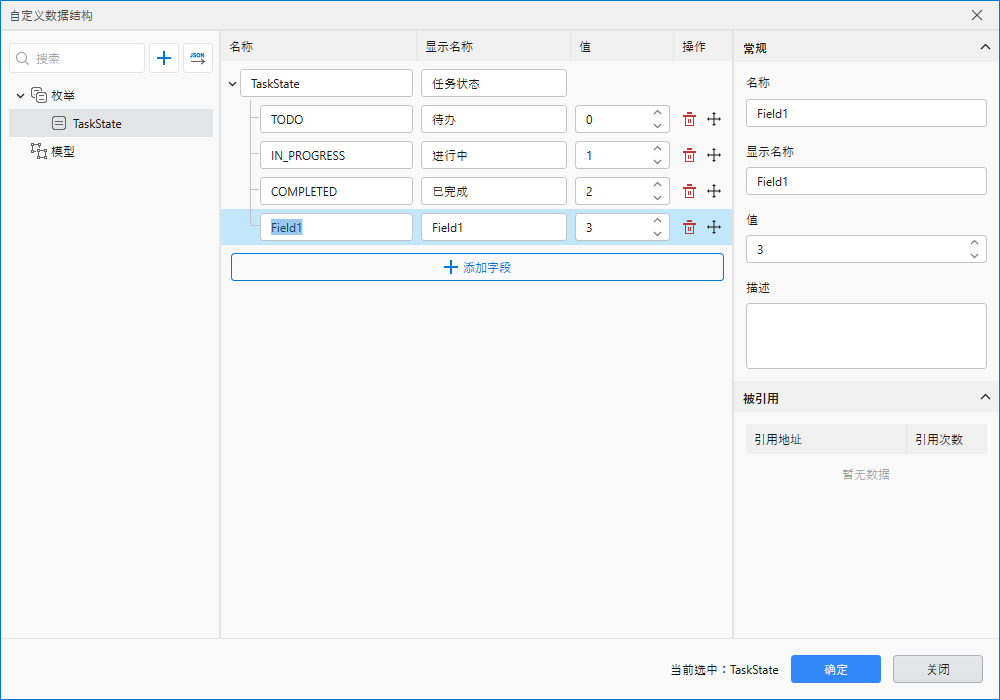The width and height of the screenshot is (1000, 700).
Task: Edit the 已完成 display name field
Action: pos(494,191)
